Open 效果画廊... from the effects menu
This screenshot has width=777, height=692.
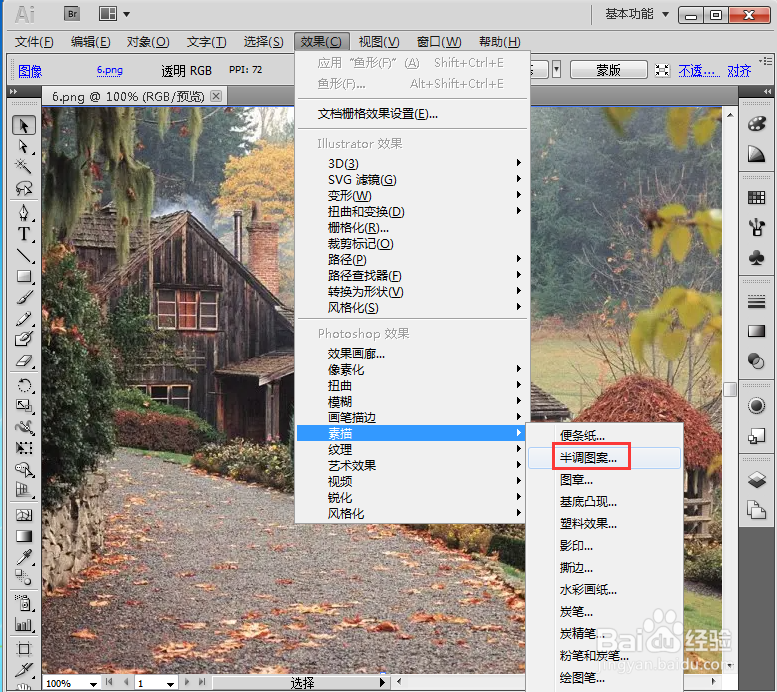(412, 353)
